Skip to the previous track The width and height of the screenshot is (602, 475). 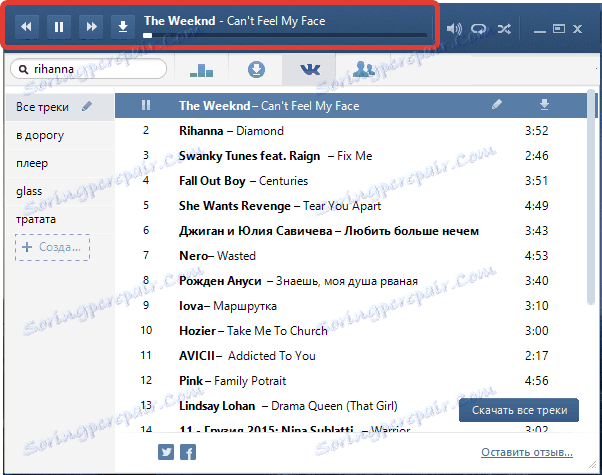pyautogui.click(x=26, y=27)
